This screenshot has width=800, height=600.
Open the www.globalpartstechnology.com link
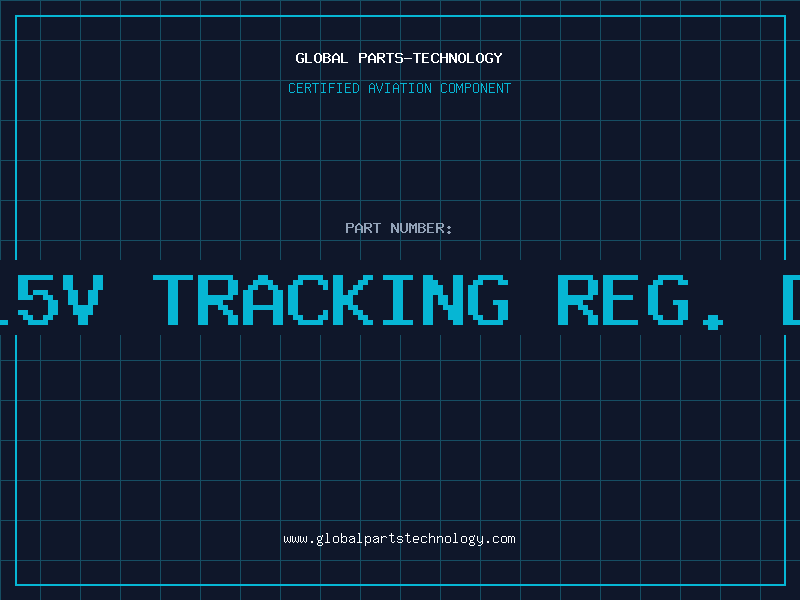click(399, 539)
